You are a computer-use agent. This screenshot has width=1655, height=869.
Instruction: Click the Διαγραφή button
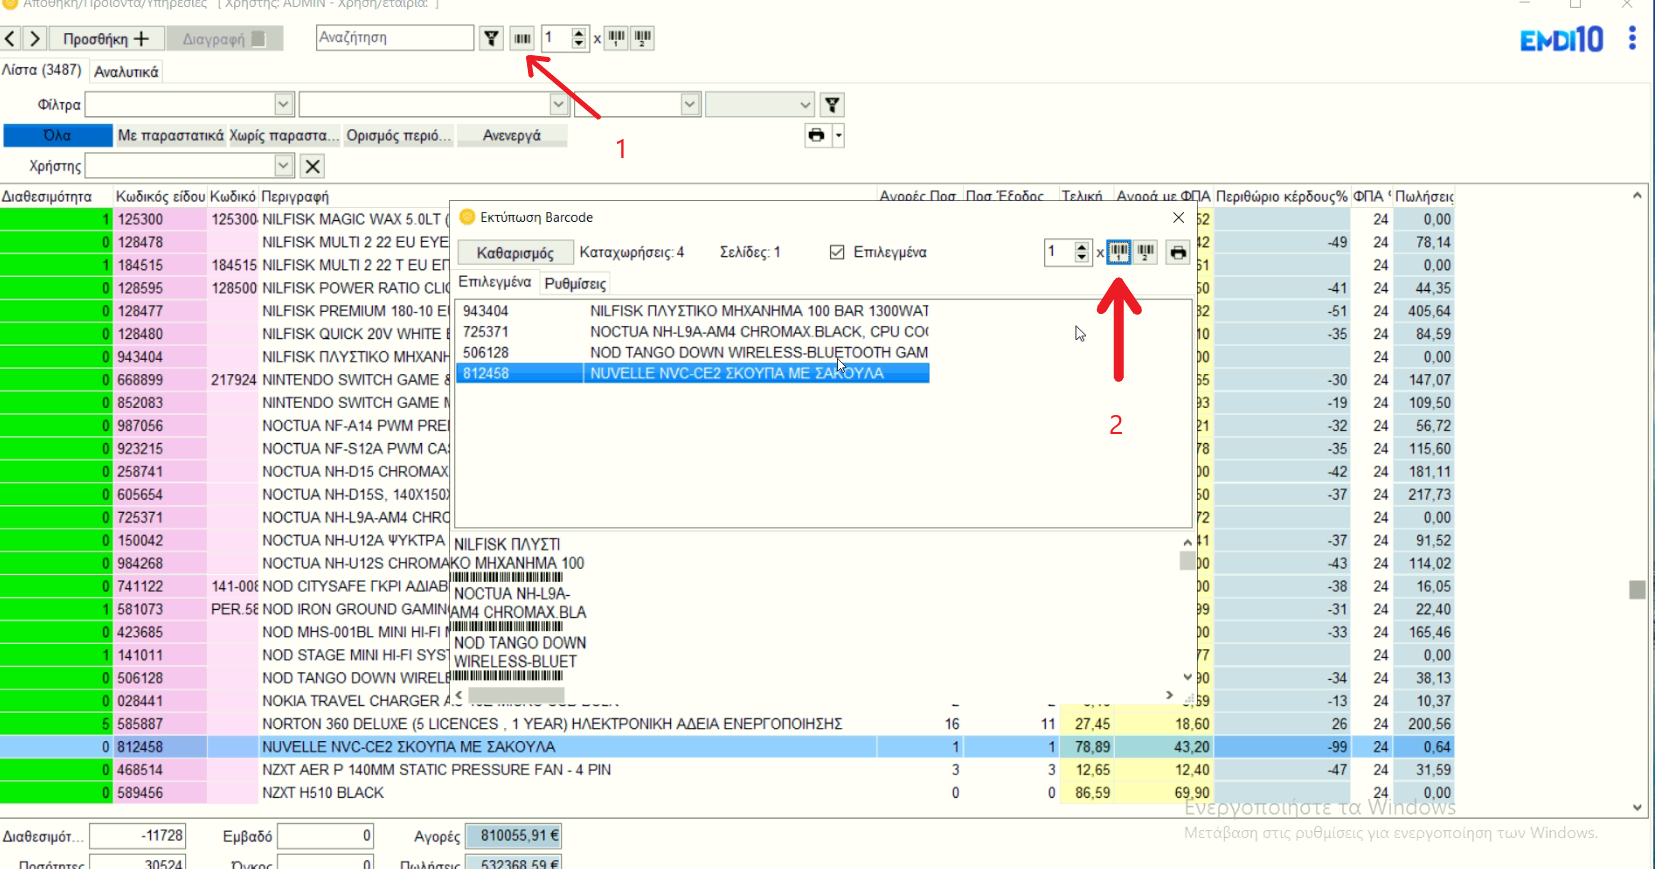(x=225, y=39)
